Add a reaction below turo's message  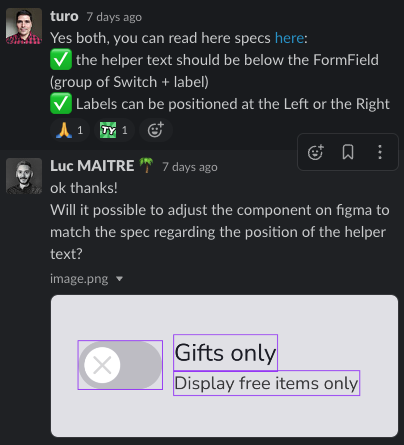[x=156, y=130]
